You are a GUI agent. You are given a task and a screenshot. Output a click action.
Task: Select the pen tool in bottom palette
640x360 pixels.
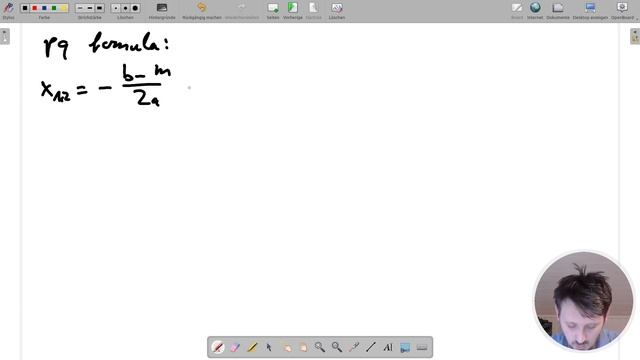point(218,347)
